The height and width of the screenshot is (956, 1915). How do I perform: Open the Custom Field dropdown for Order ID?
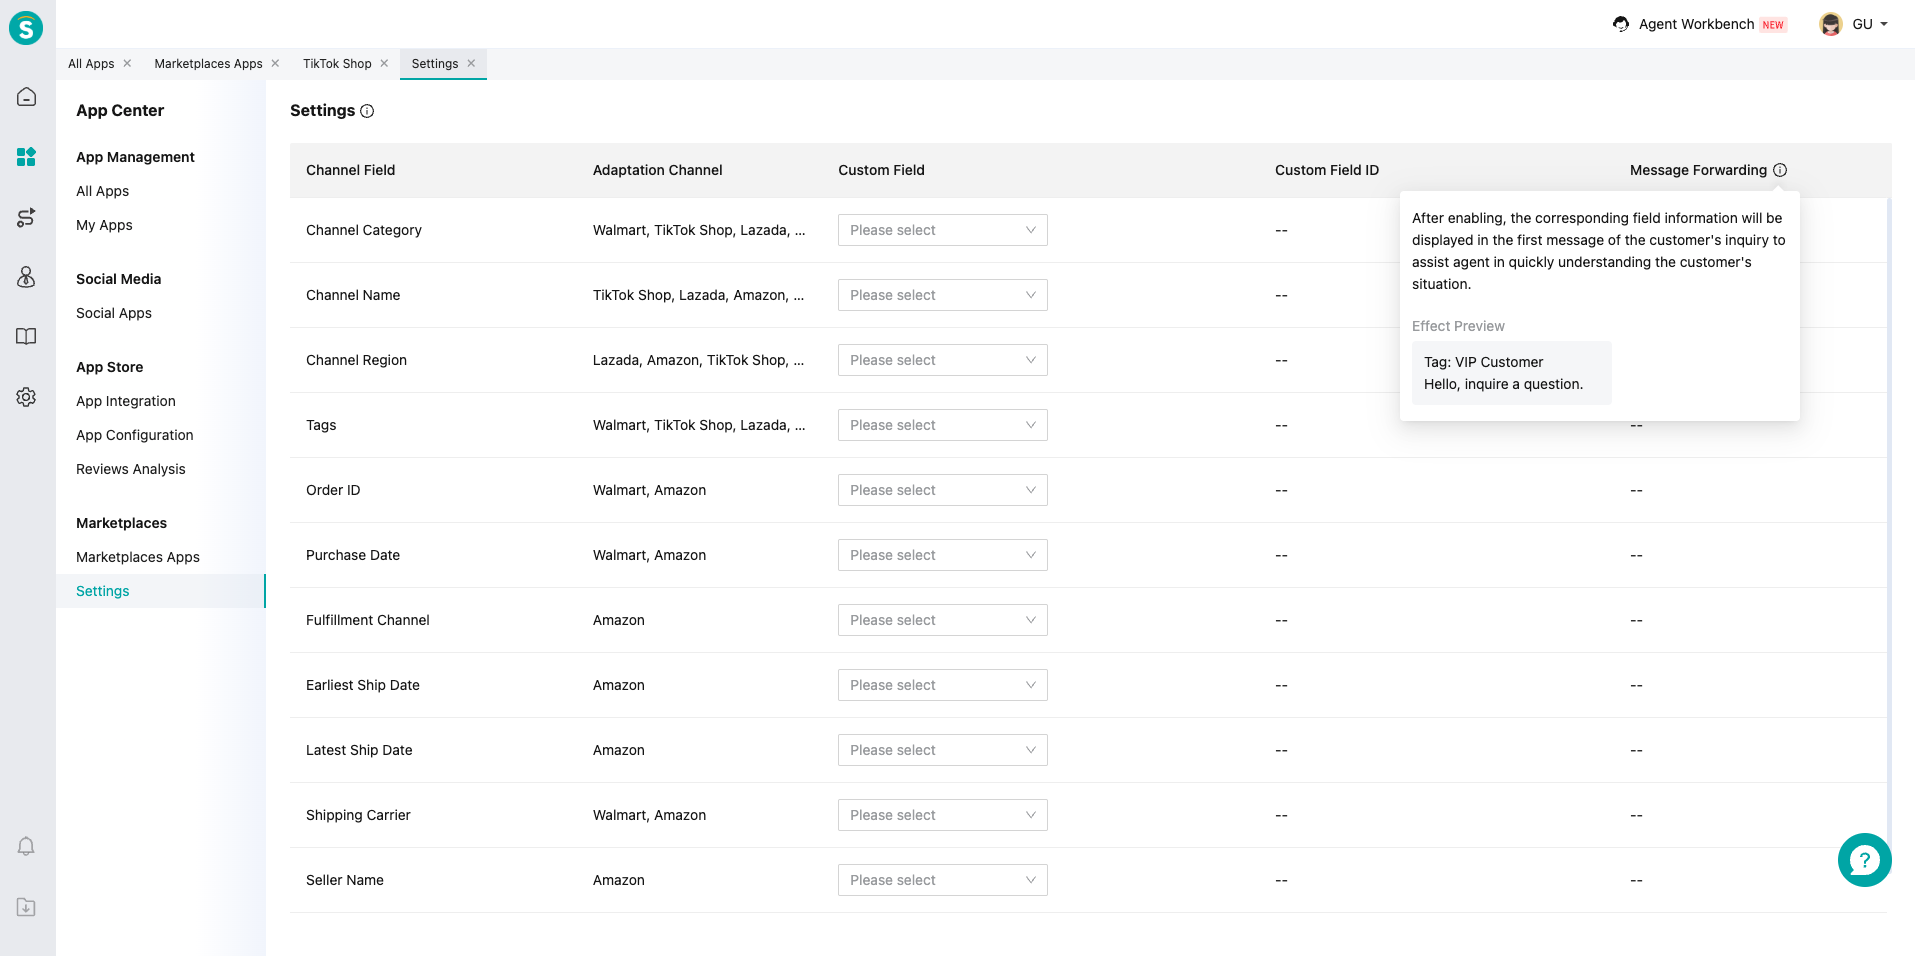942,490
